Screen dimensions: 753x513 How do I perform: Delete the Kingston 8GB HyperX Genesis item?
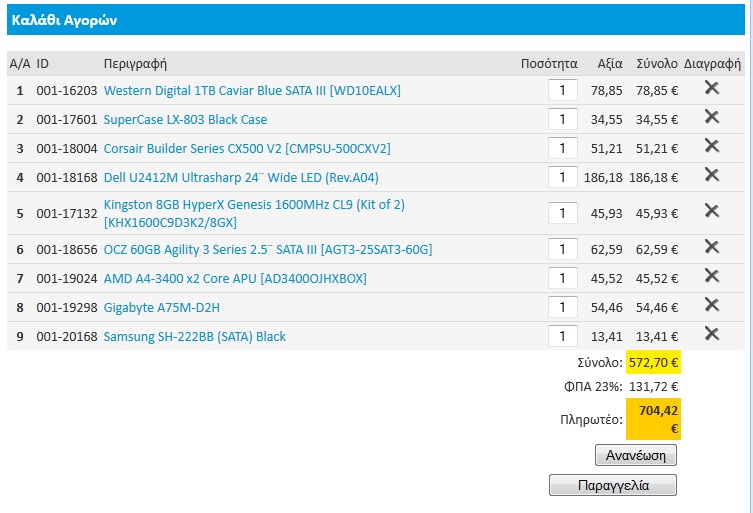point(712,210)
